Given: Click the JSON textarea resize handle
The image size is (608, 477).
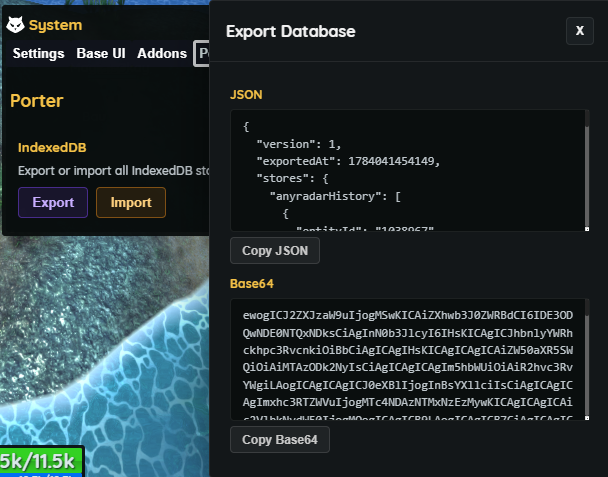Looking at the screenshot, I should coord(587,229).
